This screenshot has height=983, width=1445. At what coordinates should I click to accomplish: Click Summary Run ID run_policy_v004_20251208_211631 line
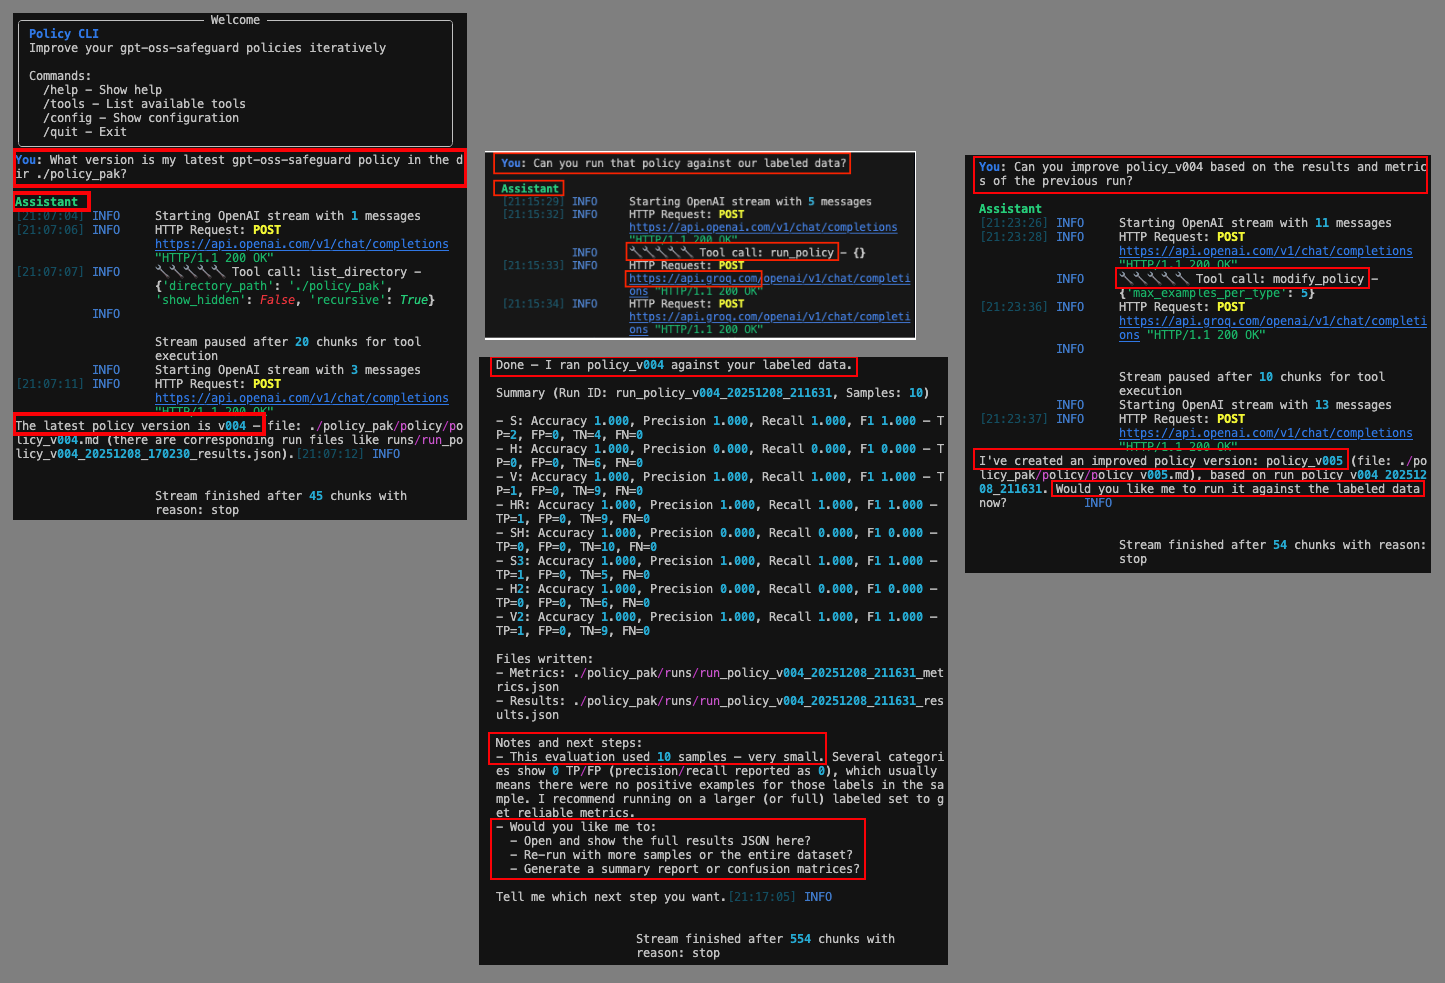pos(713,393)
